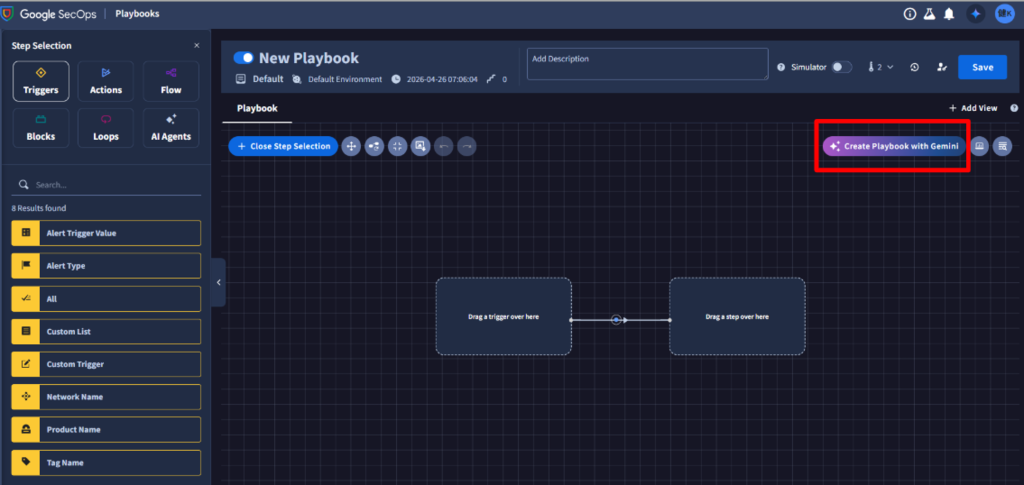Click the Tag Name tag icon
The width and height of the screenshot is (1024, 485).
click(26, 462)
